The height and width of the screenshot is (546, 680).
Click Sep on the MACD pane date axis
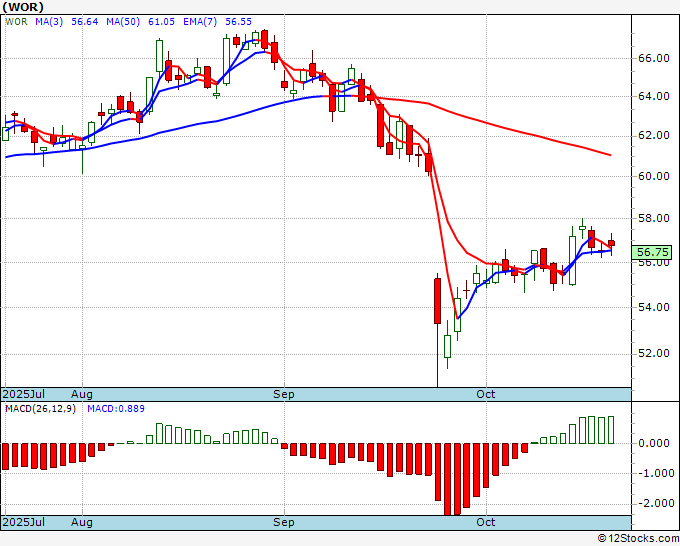click(x=284, y=522)
